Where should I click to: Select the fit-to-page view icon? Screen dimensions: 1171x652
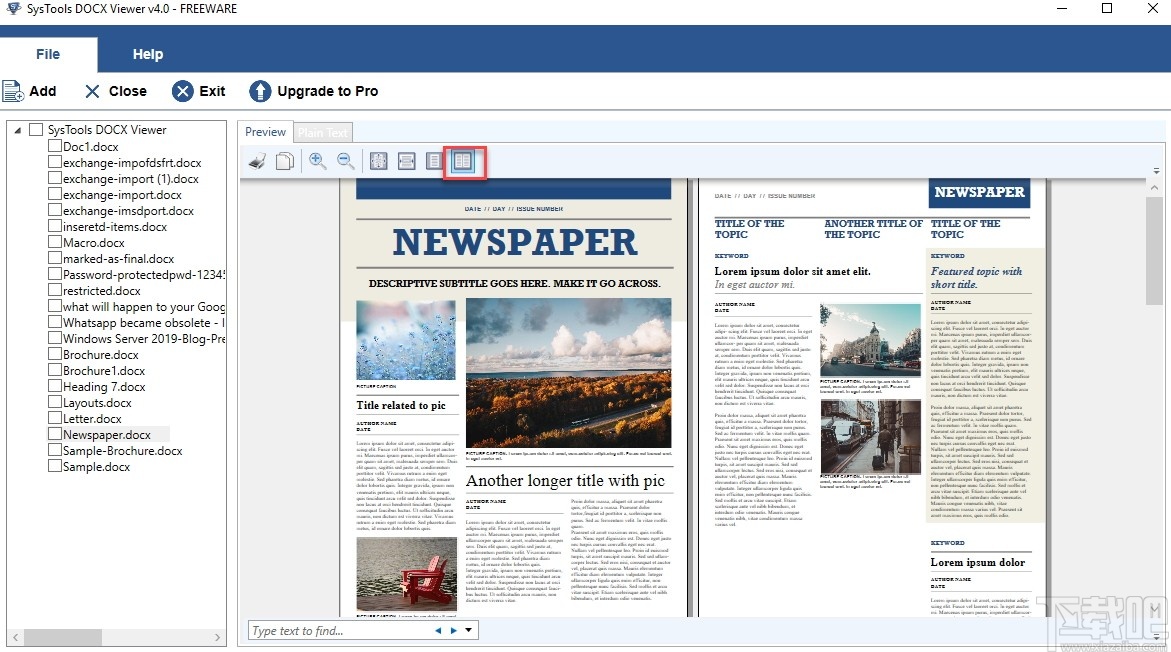[x=378, y=160]
